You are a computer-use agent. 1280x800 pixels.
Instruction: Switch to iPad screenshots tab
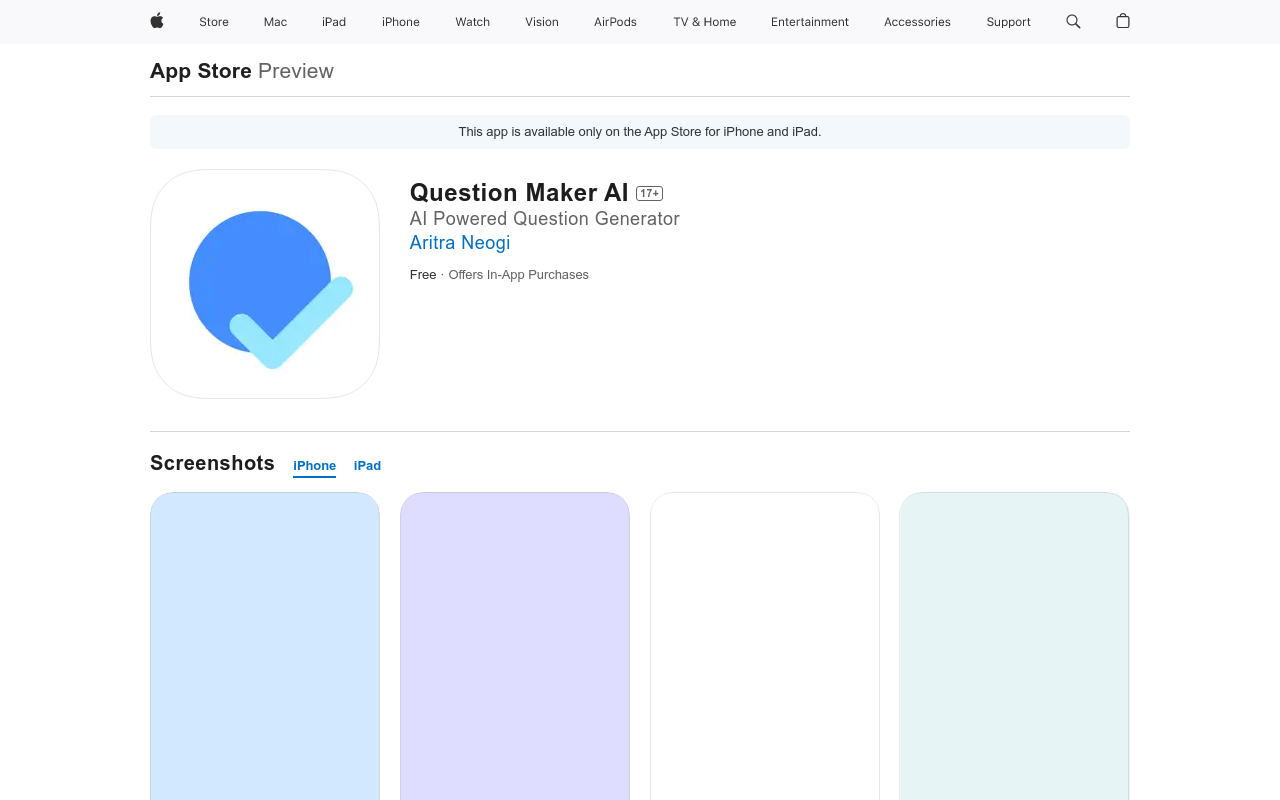tap(367, 466)
